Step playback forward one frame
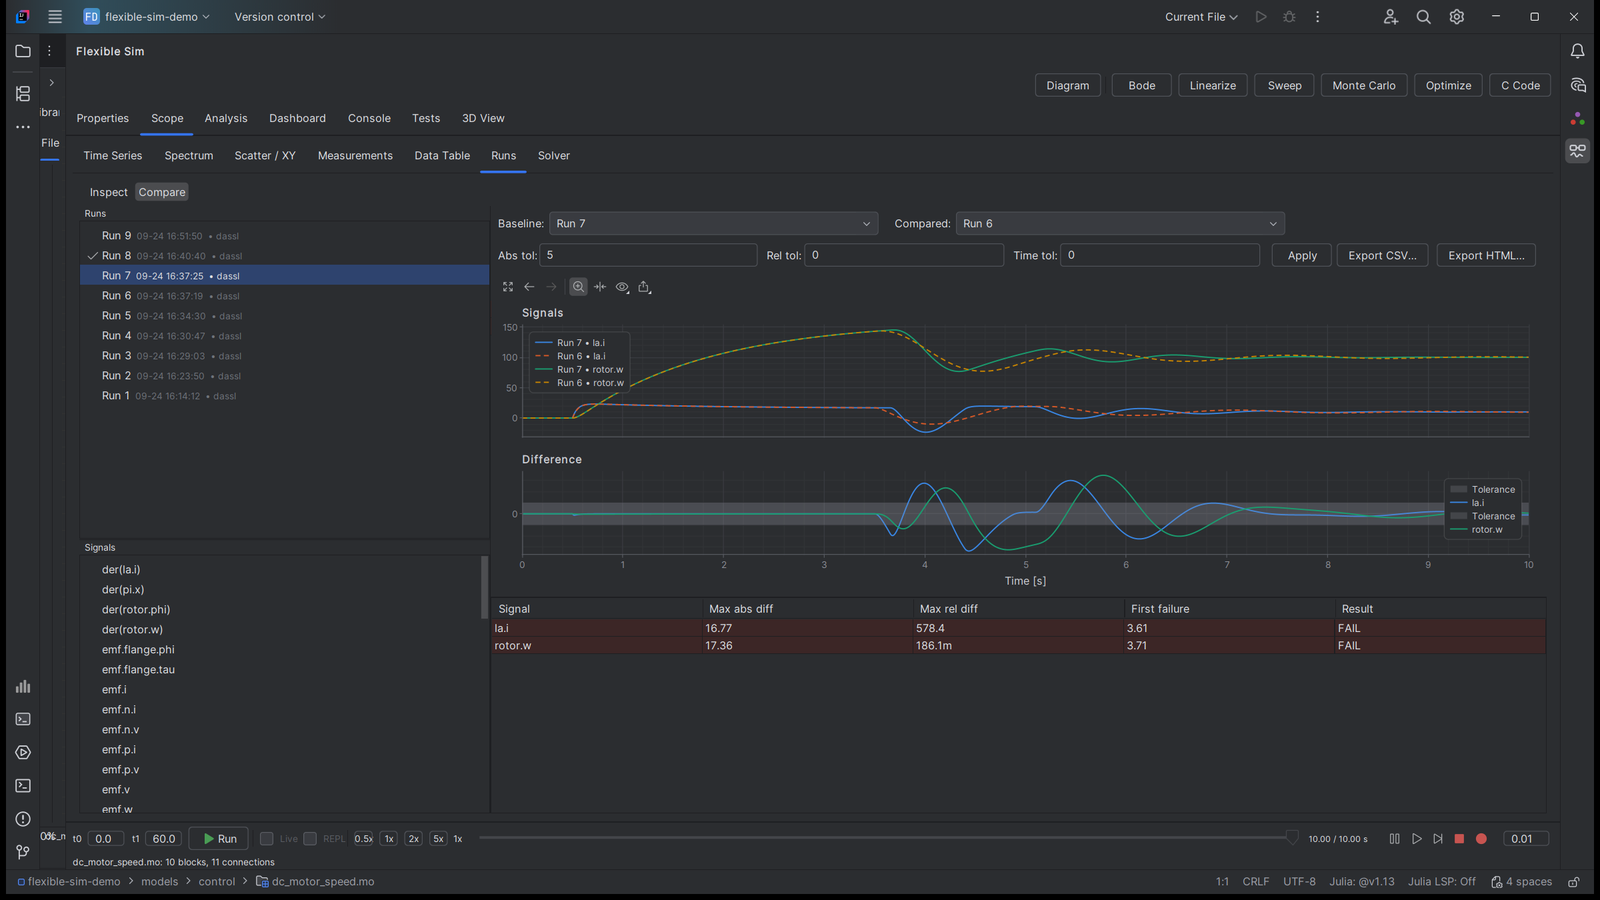The width and height of the screenshot is (1600, 900). coord(1438,839)
